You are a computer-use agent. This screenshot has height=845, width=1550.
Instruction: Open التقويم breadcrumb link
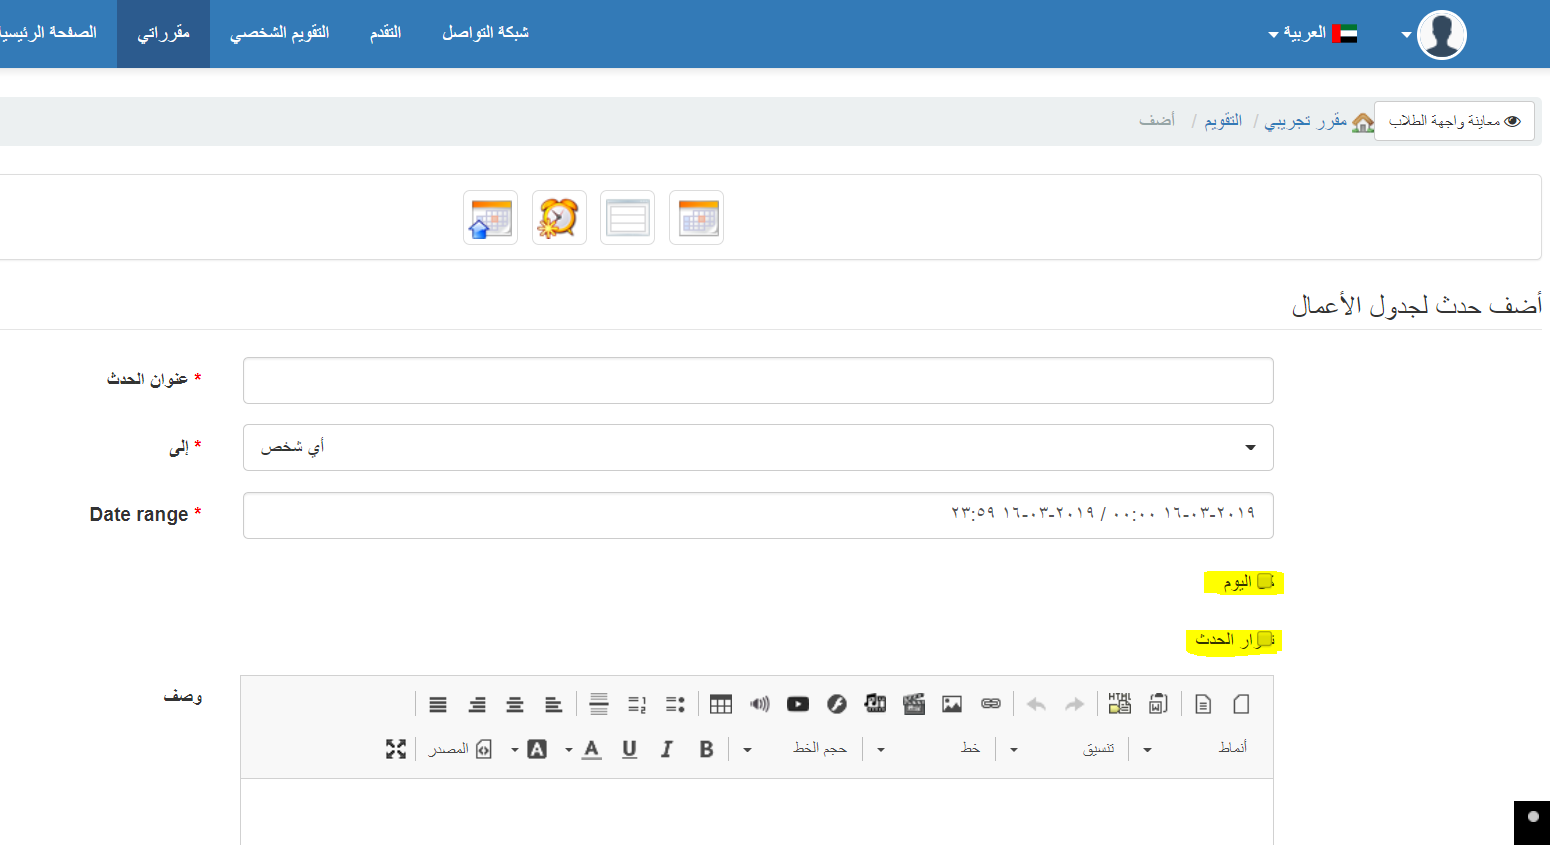click(1223, 121)
